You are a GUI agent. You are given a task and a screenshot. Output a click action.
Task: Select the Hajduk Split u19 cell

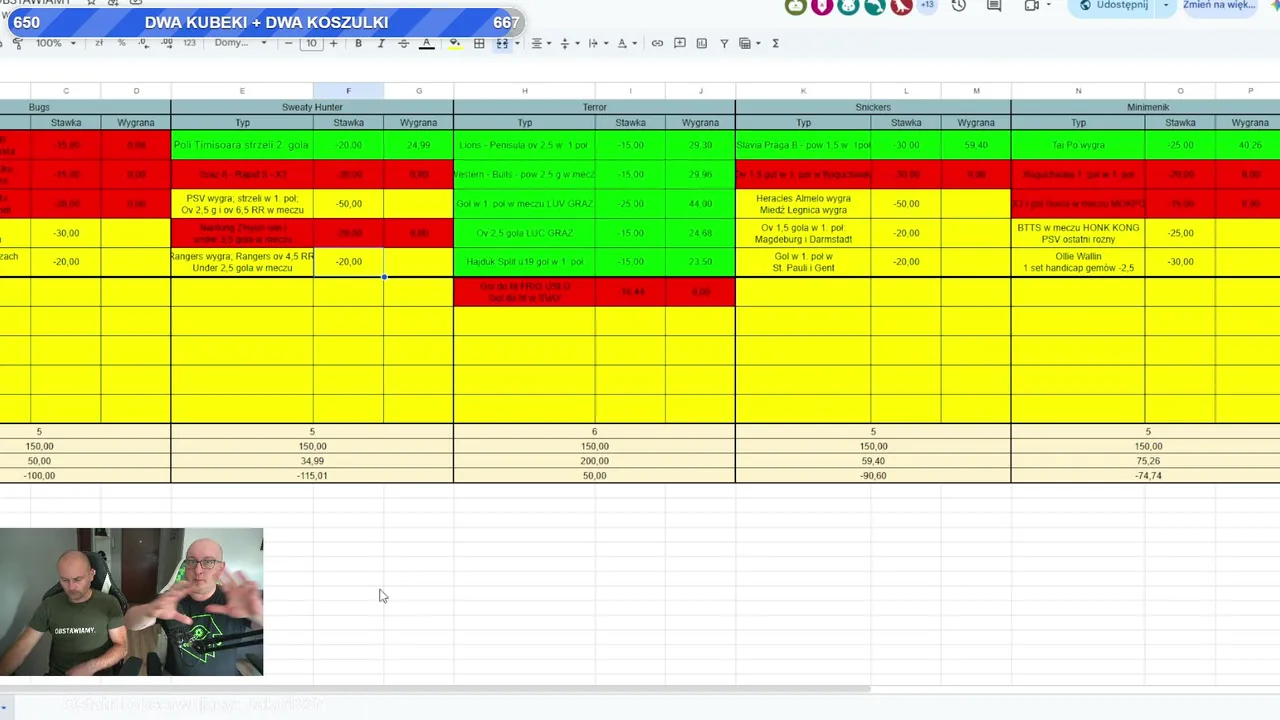click(524, 262)
